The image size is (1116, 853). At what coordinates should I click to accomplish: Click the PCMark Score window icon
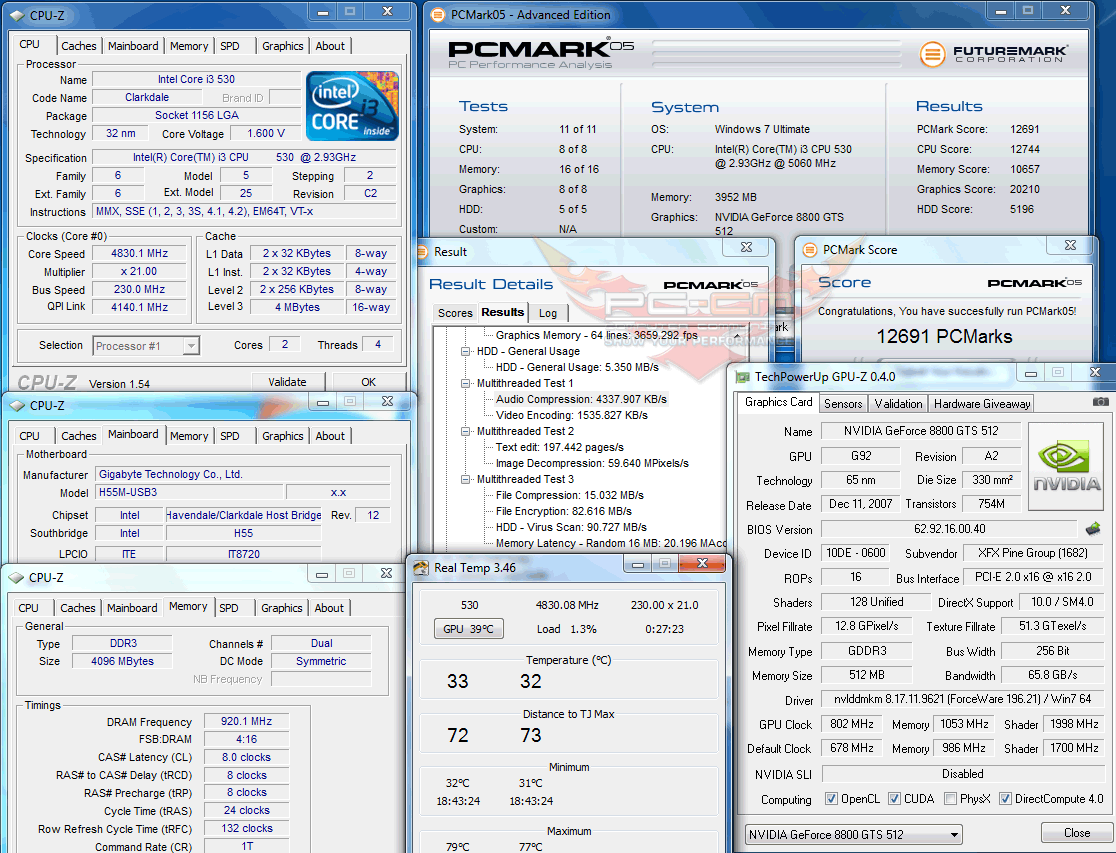(x=809, y=250)
